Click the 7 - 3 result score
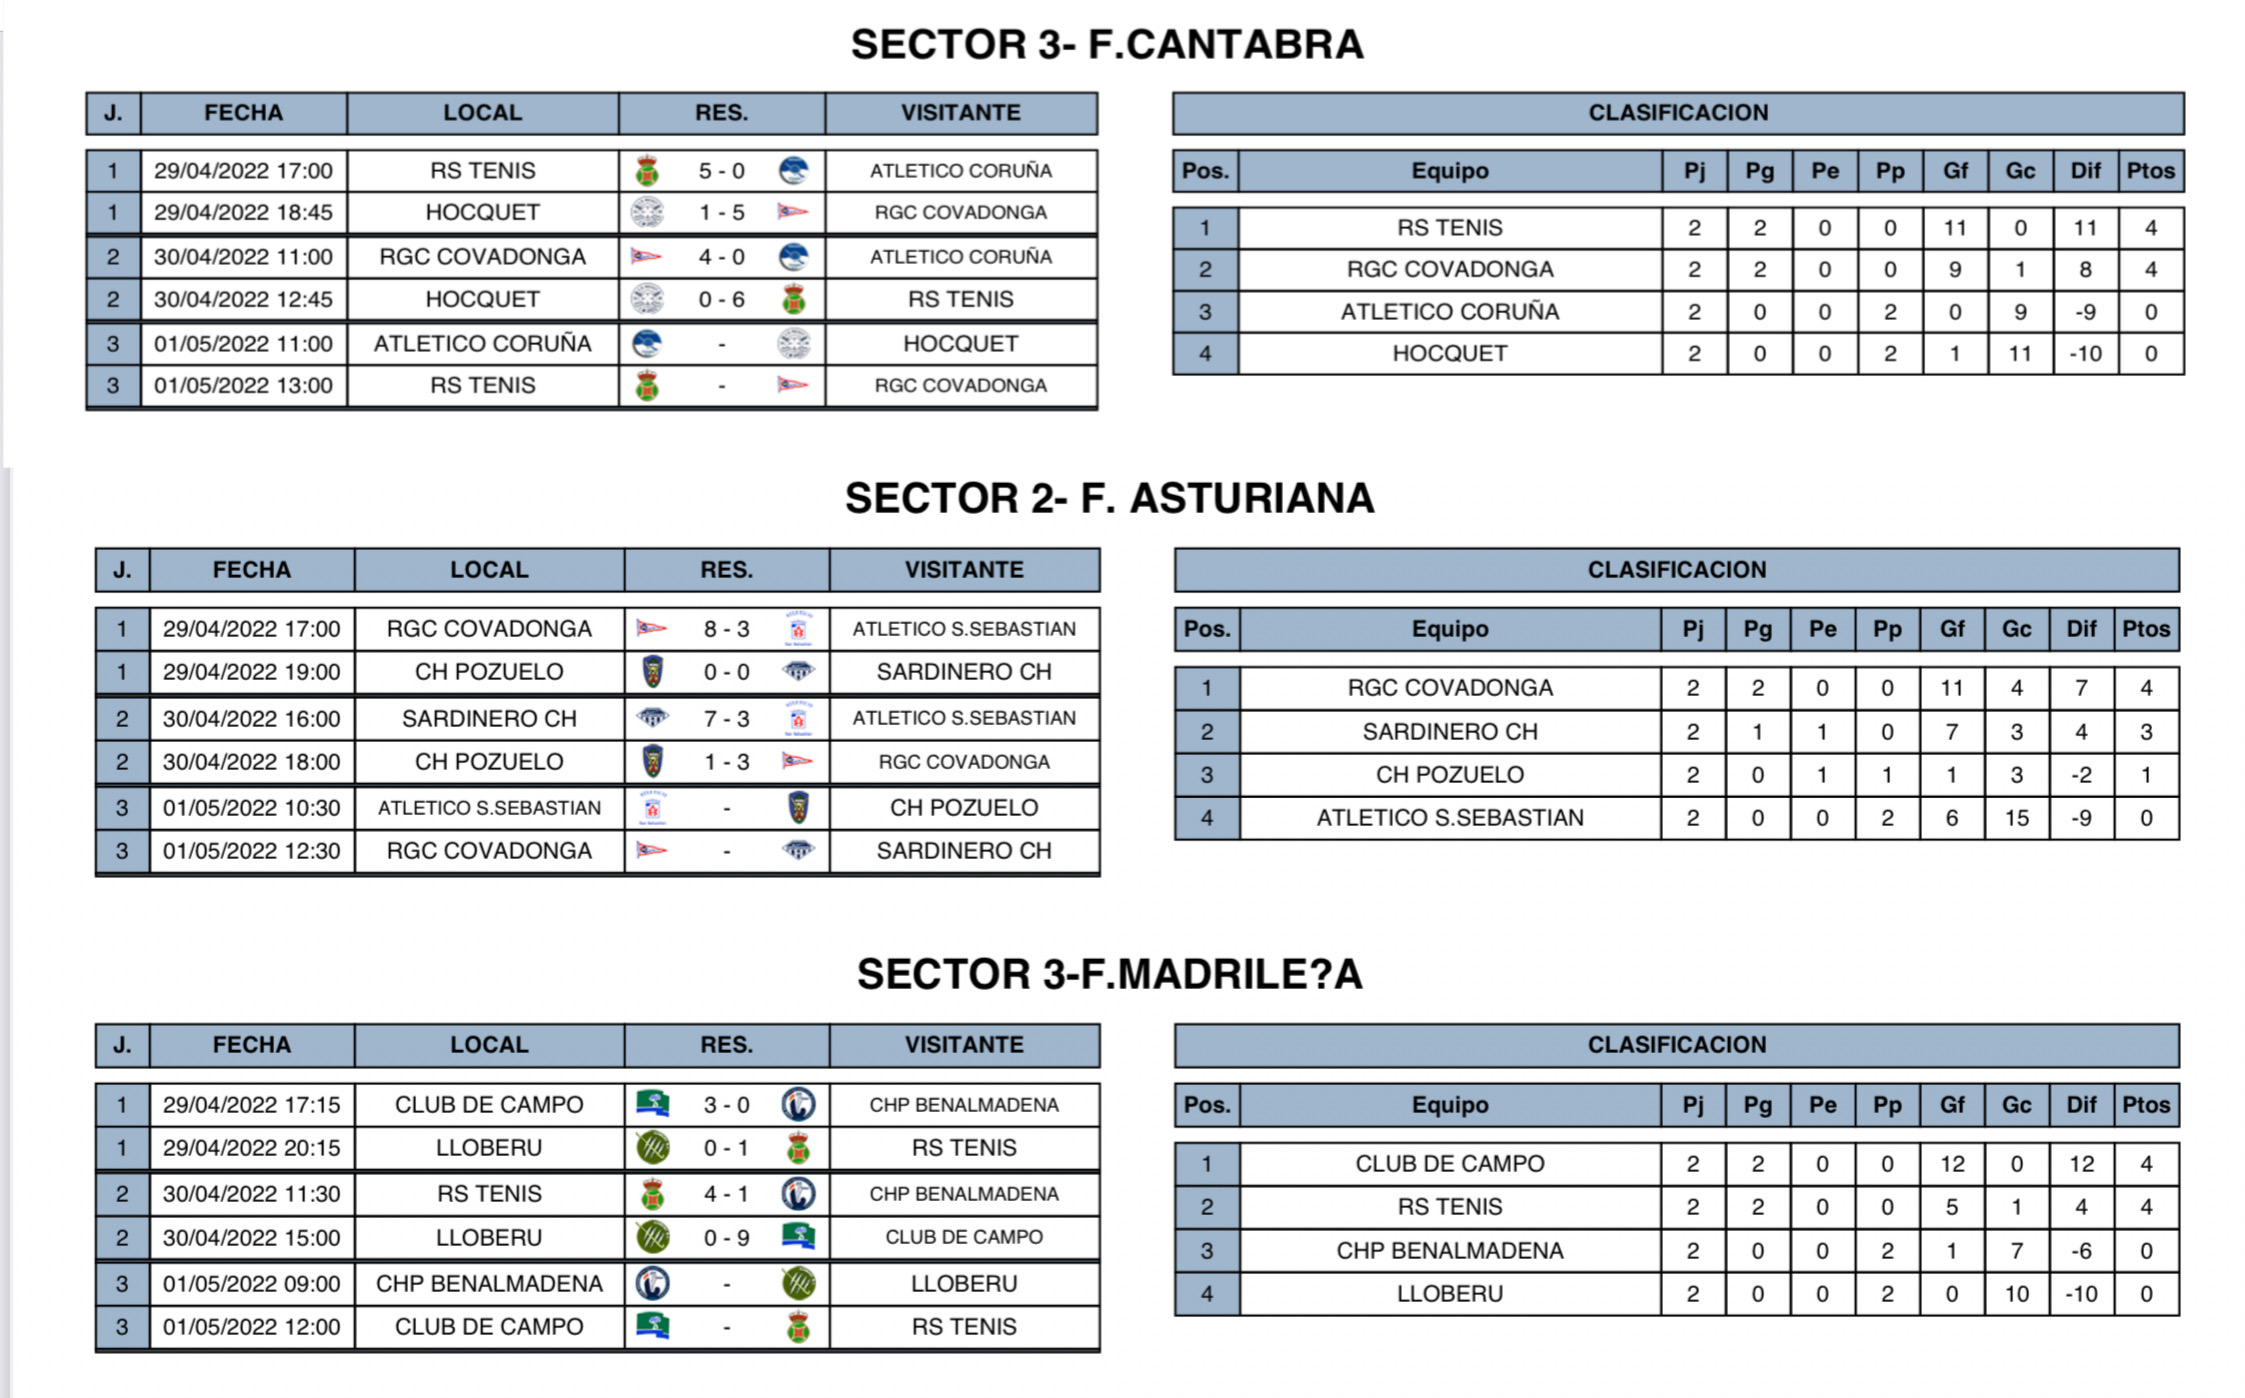The image size is (2245, 1398). [x=726, y=718]
